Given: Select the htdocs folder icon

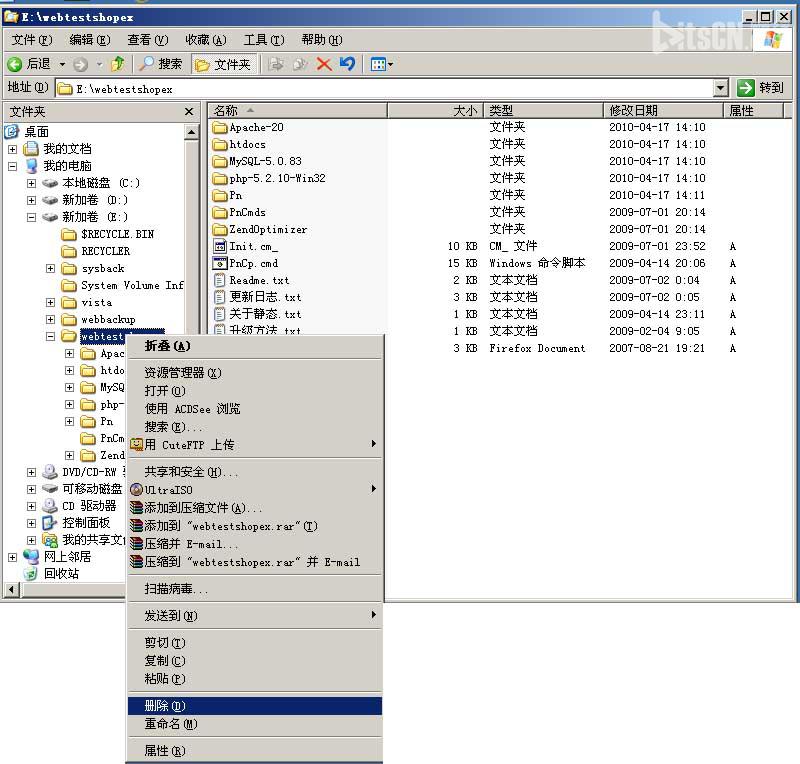Looking at the screenshot, I should (219, 144).
